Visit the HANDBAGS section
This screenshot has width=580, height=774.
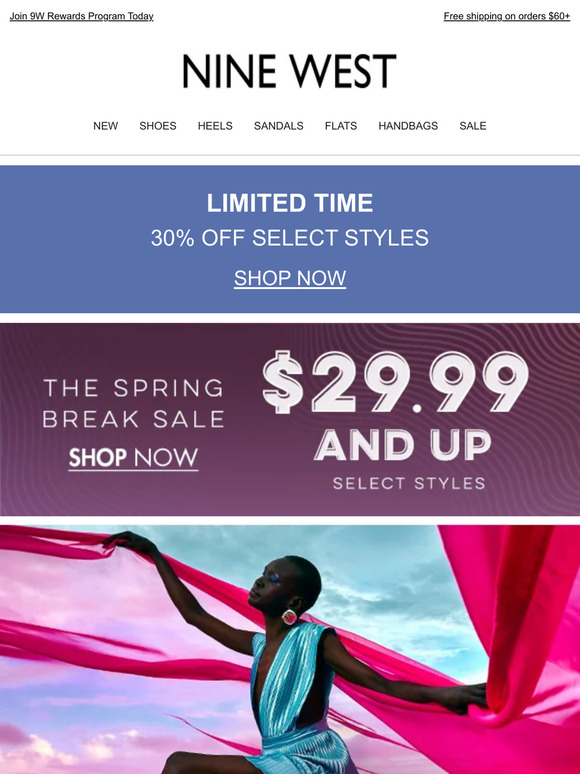(408, 126)
